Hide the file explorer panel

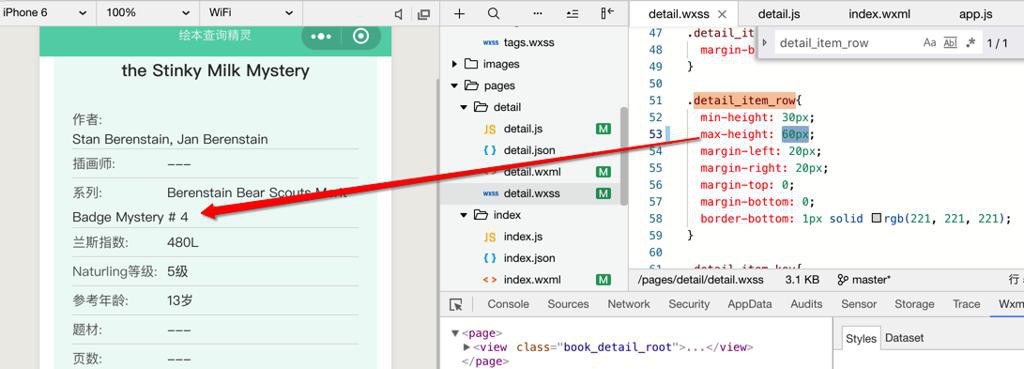607,14
